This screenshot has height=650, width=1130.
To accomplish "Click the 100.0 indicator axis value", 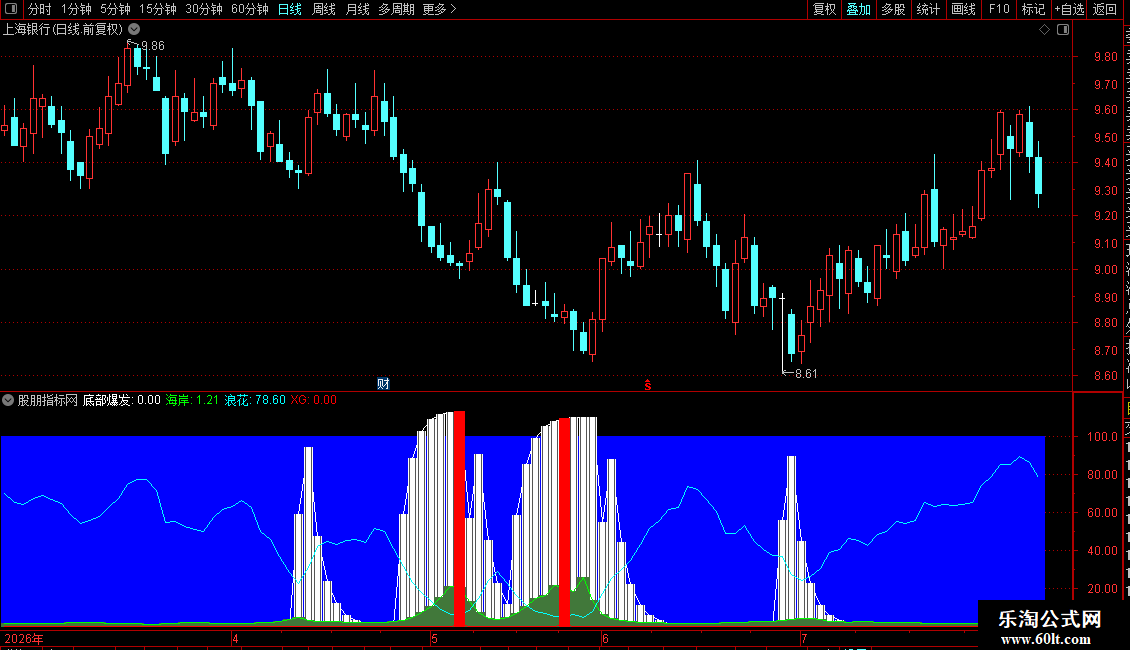I will coord(1103,437).
